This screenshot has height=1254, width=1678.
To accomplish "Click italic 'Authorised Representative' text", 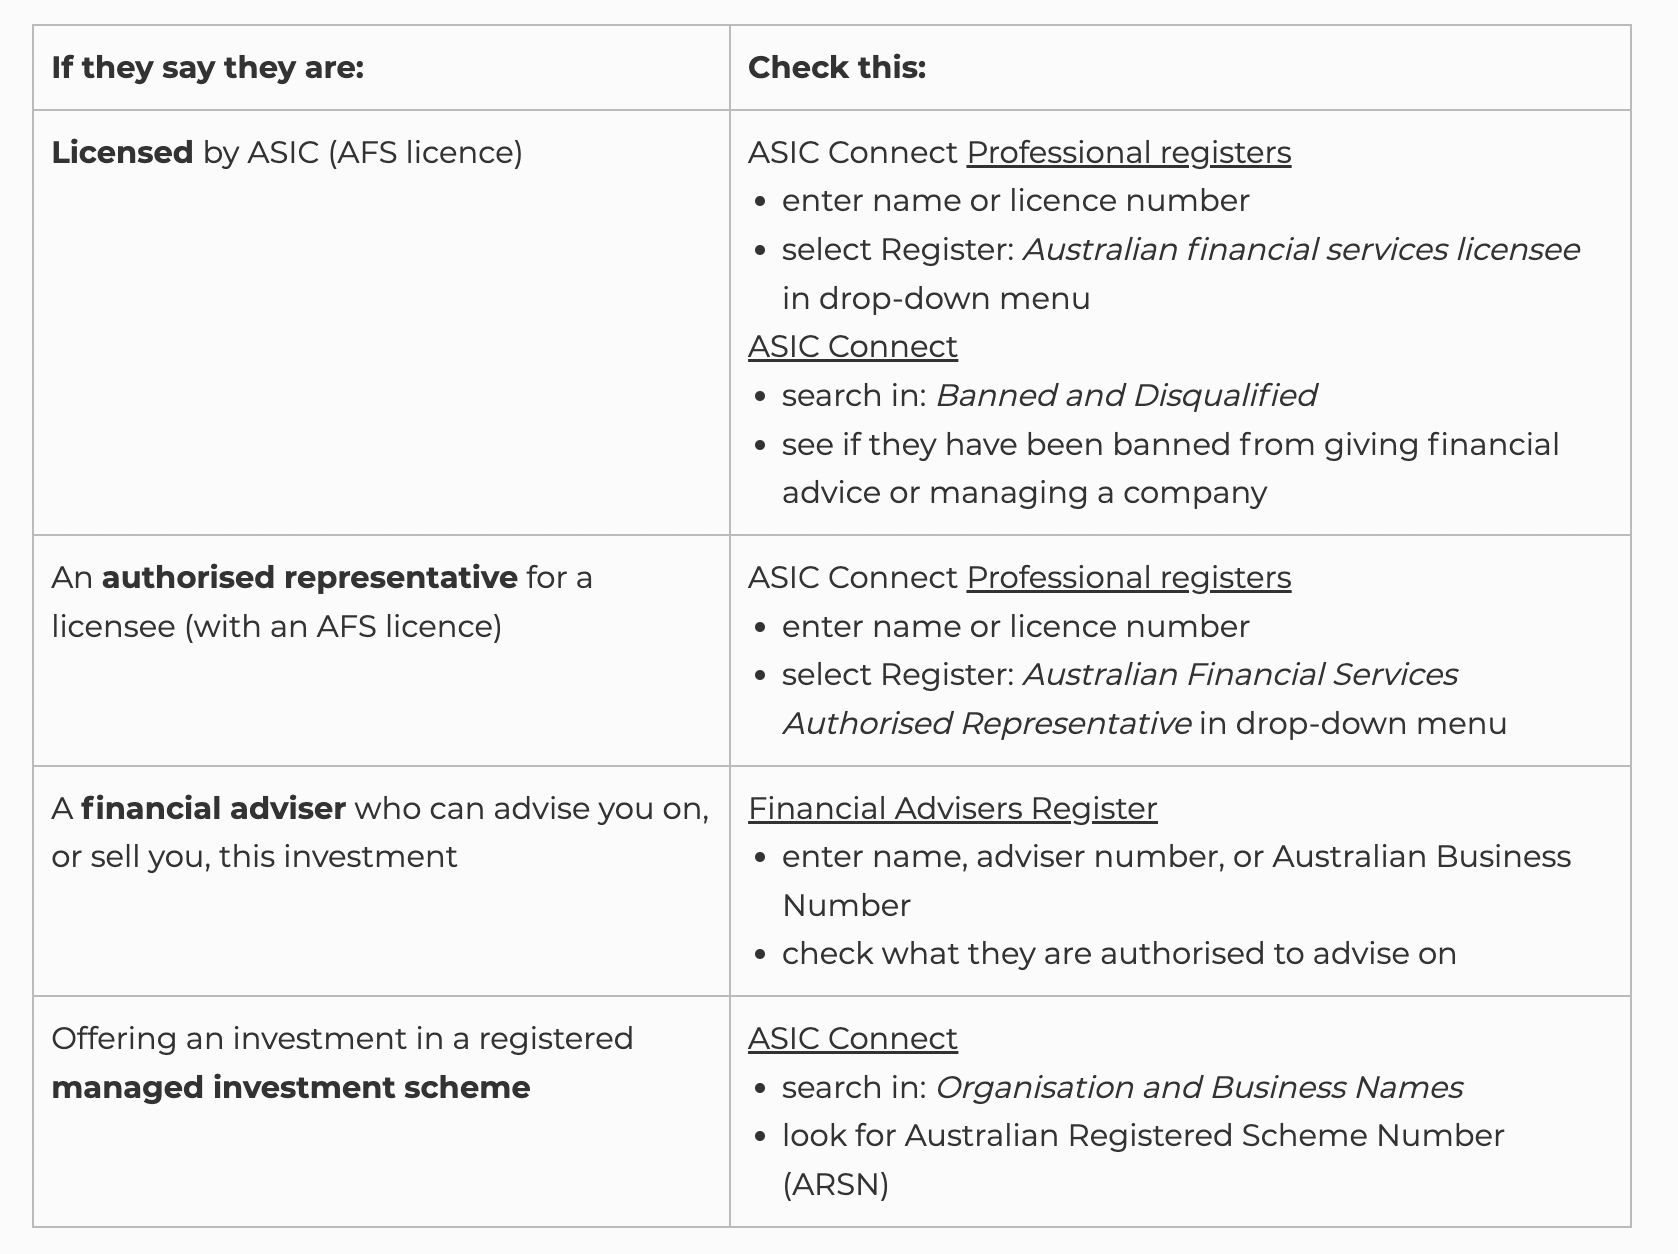I will point(987,724).
